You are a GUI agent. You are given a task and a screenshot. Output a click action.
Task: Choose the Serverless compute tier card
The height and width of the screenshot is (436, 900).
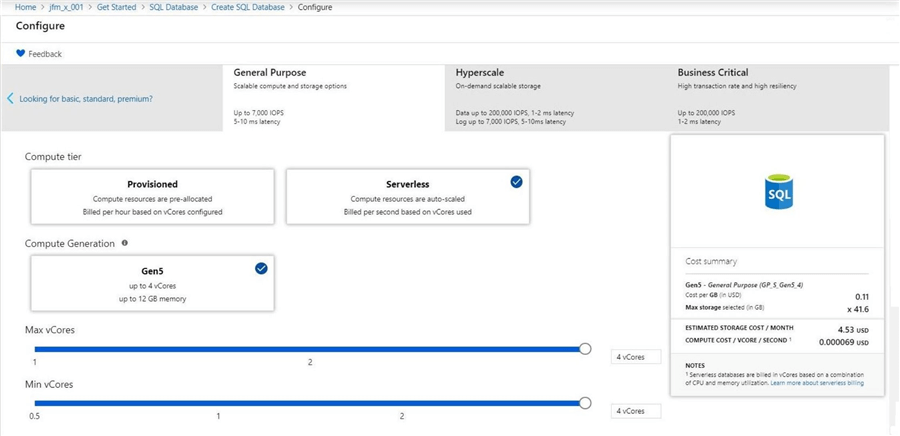coord(408,196)
